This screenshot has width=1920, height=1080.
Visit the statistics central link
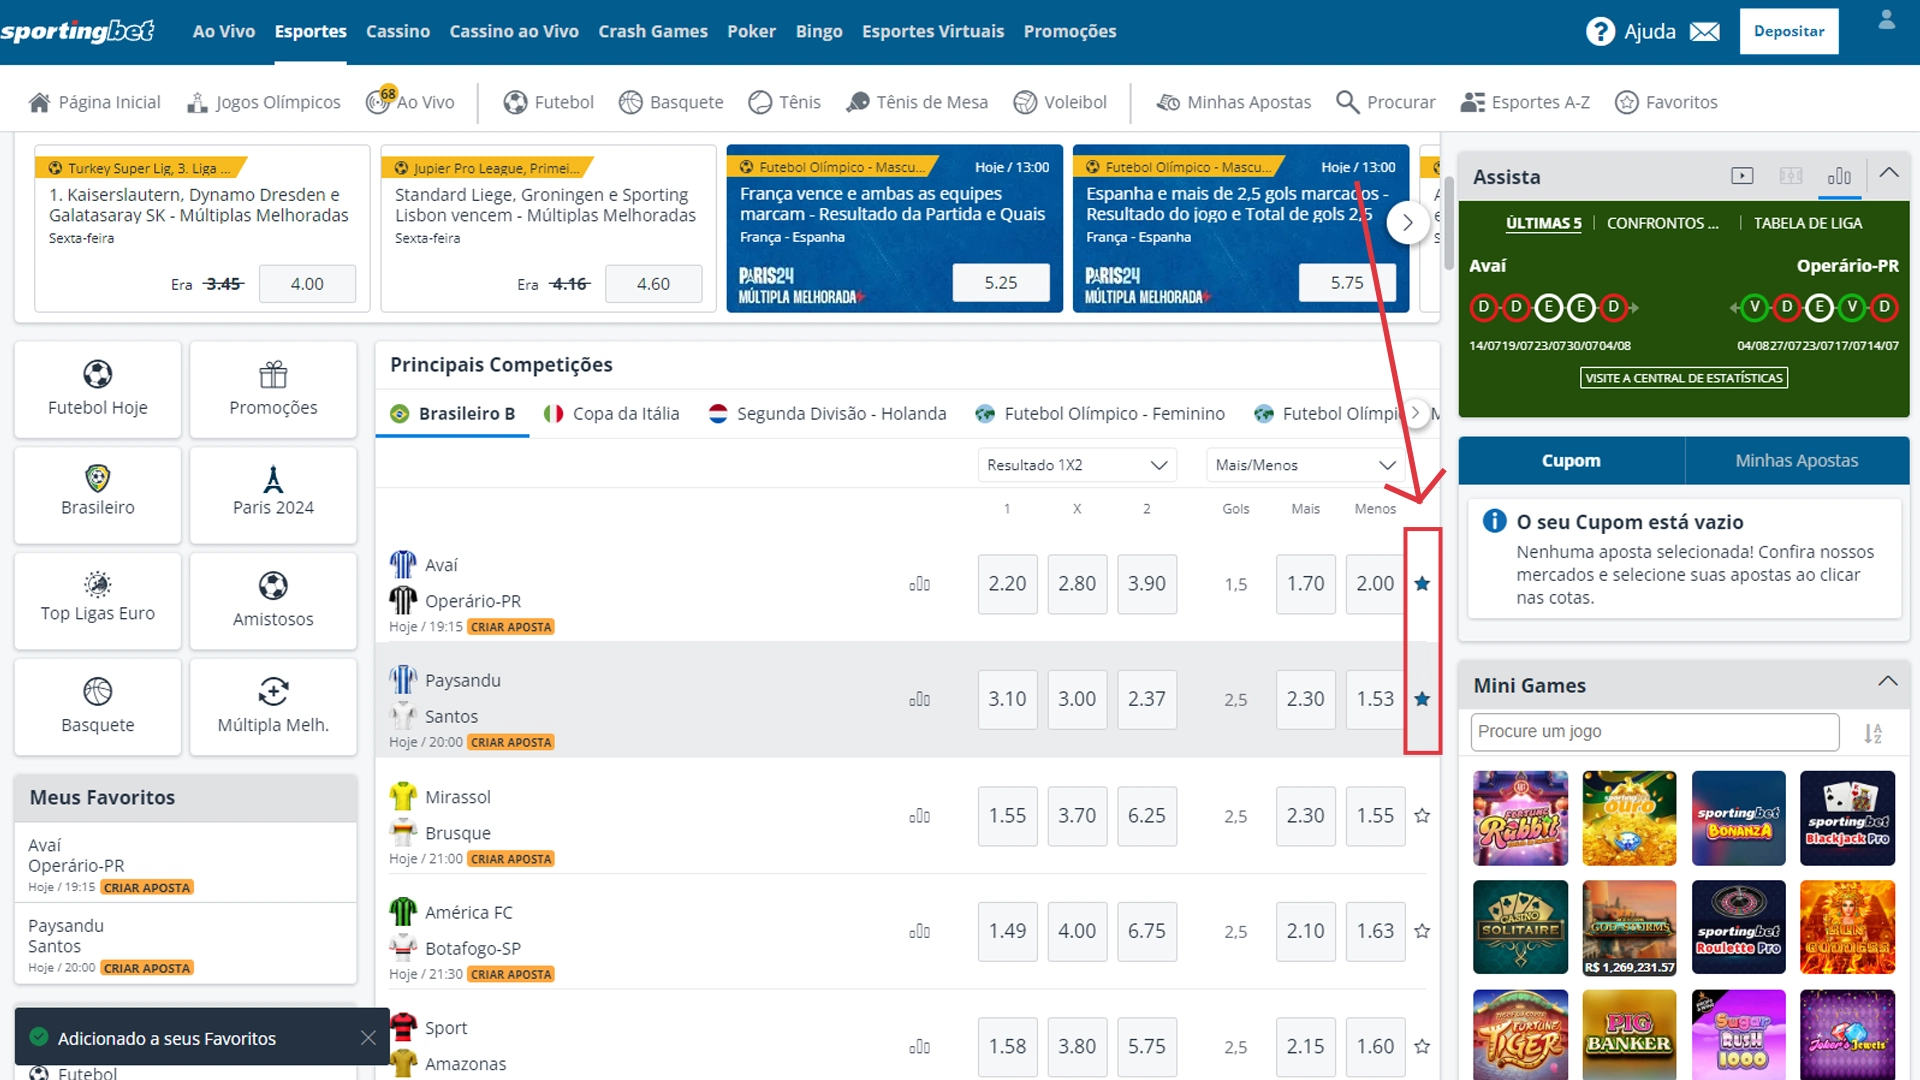(1683, 377)
